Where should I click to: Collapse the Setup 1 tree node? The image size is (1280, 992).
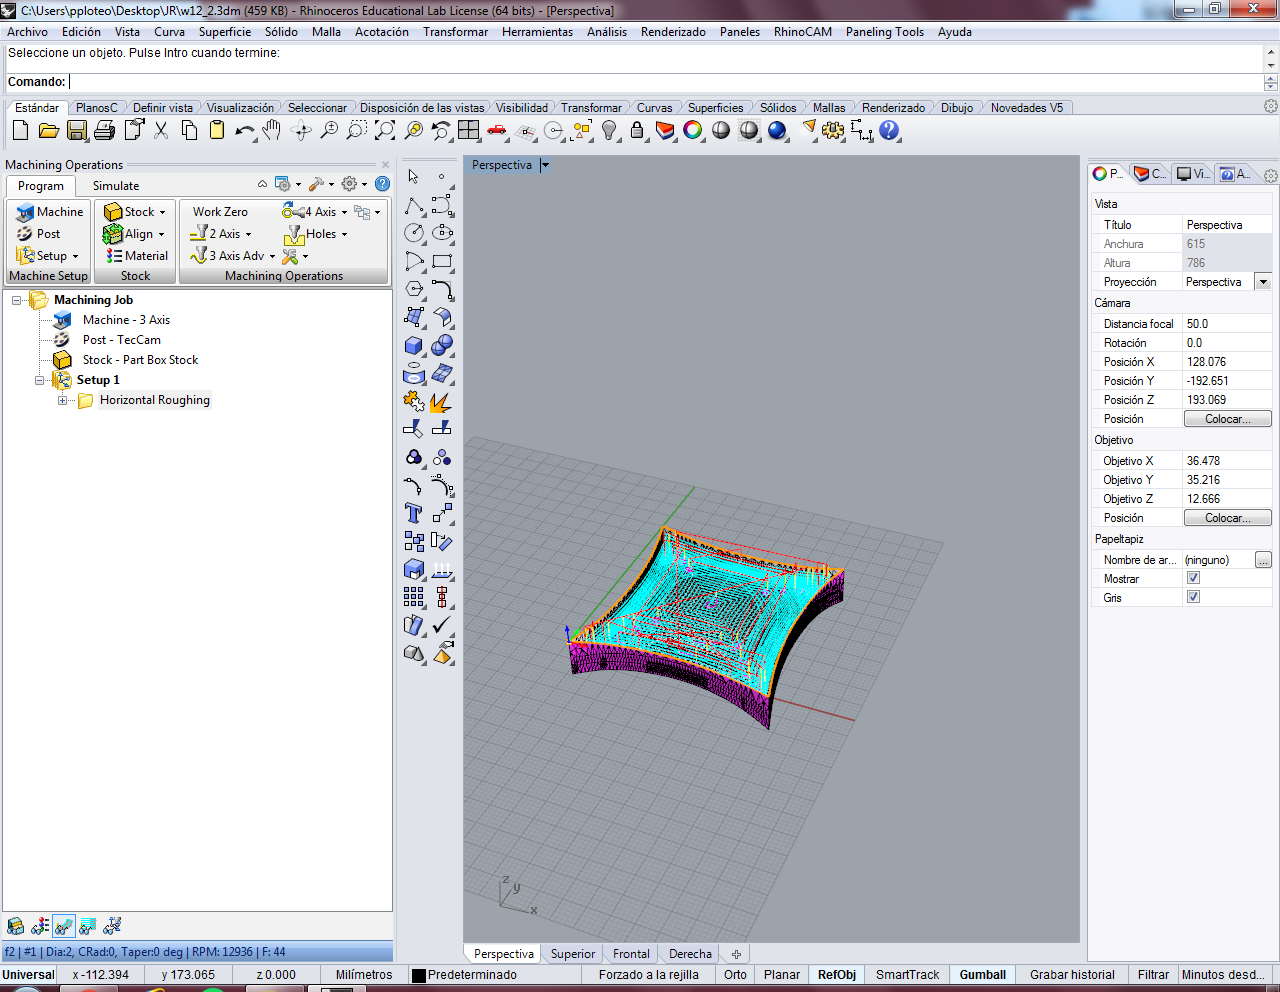pos(40,381)
